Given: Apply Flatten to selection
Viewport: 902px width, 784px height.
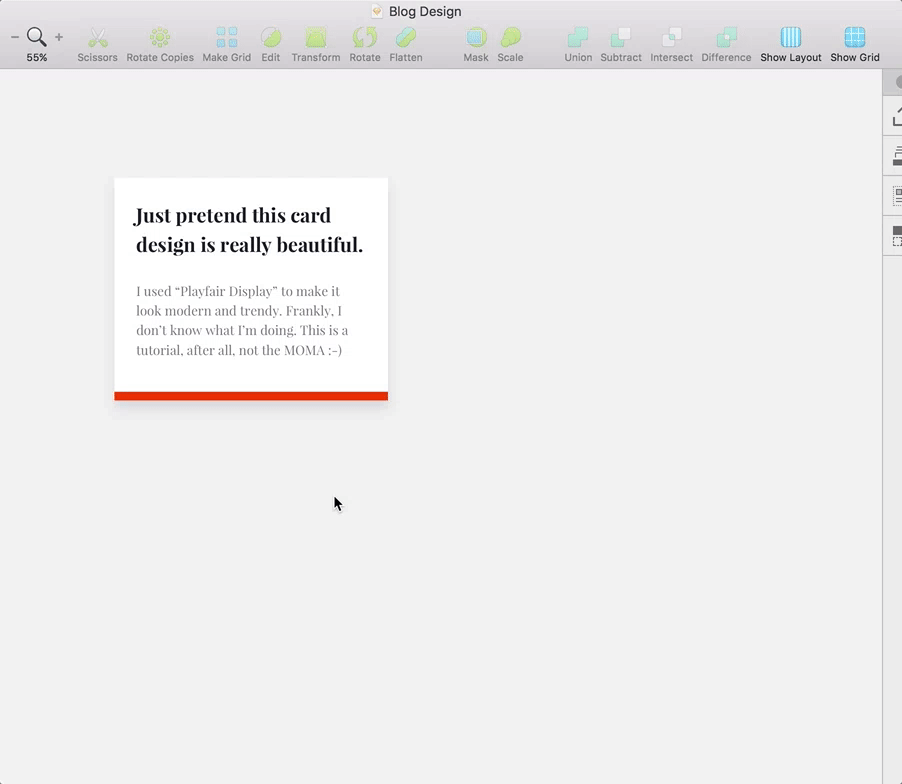Looking at the screenshot, I should click(x=406, y=44).
